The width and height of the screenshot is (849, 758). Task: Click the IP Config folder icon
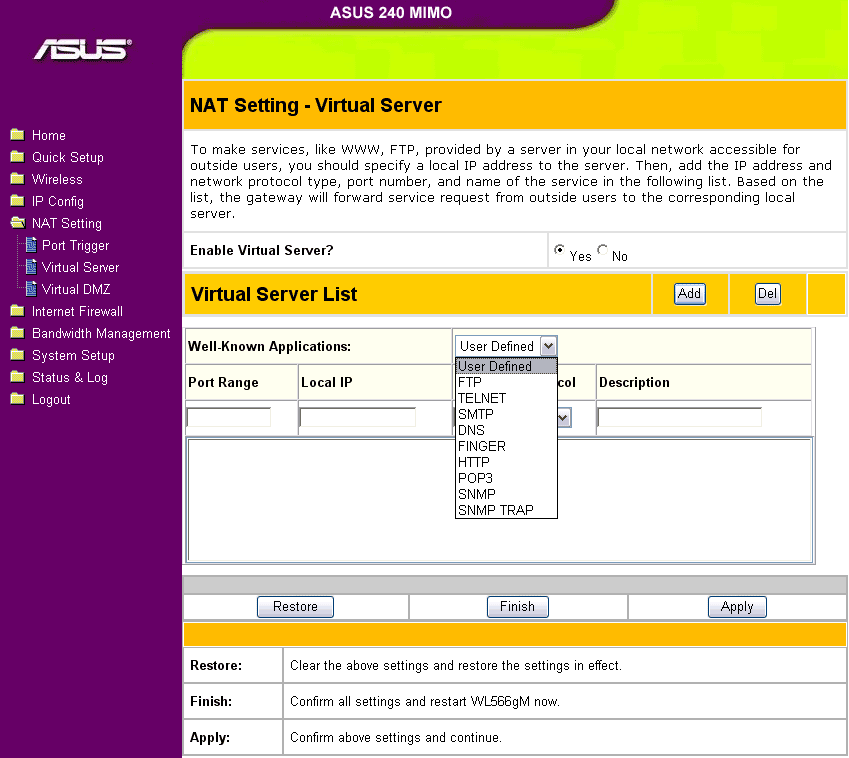[17, 201]
